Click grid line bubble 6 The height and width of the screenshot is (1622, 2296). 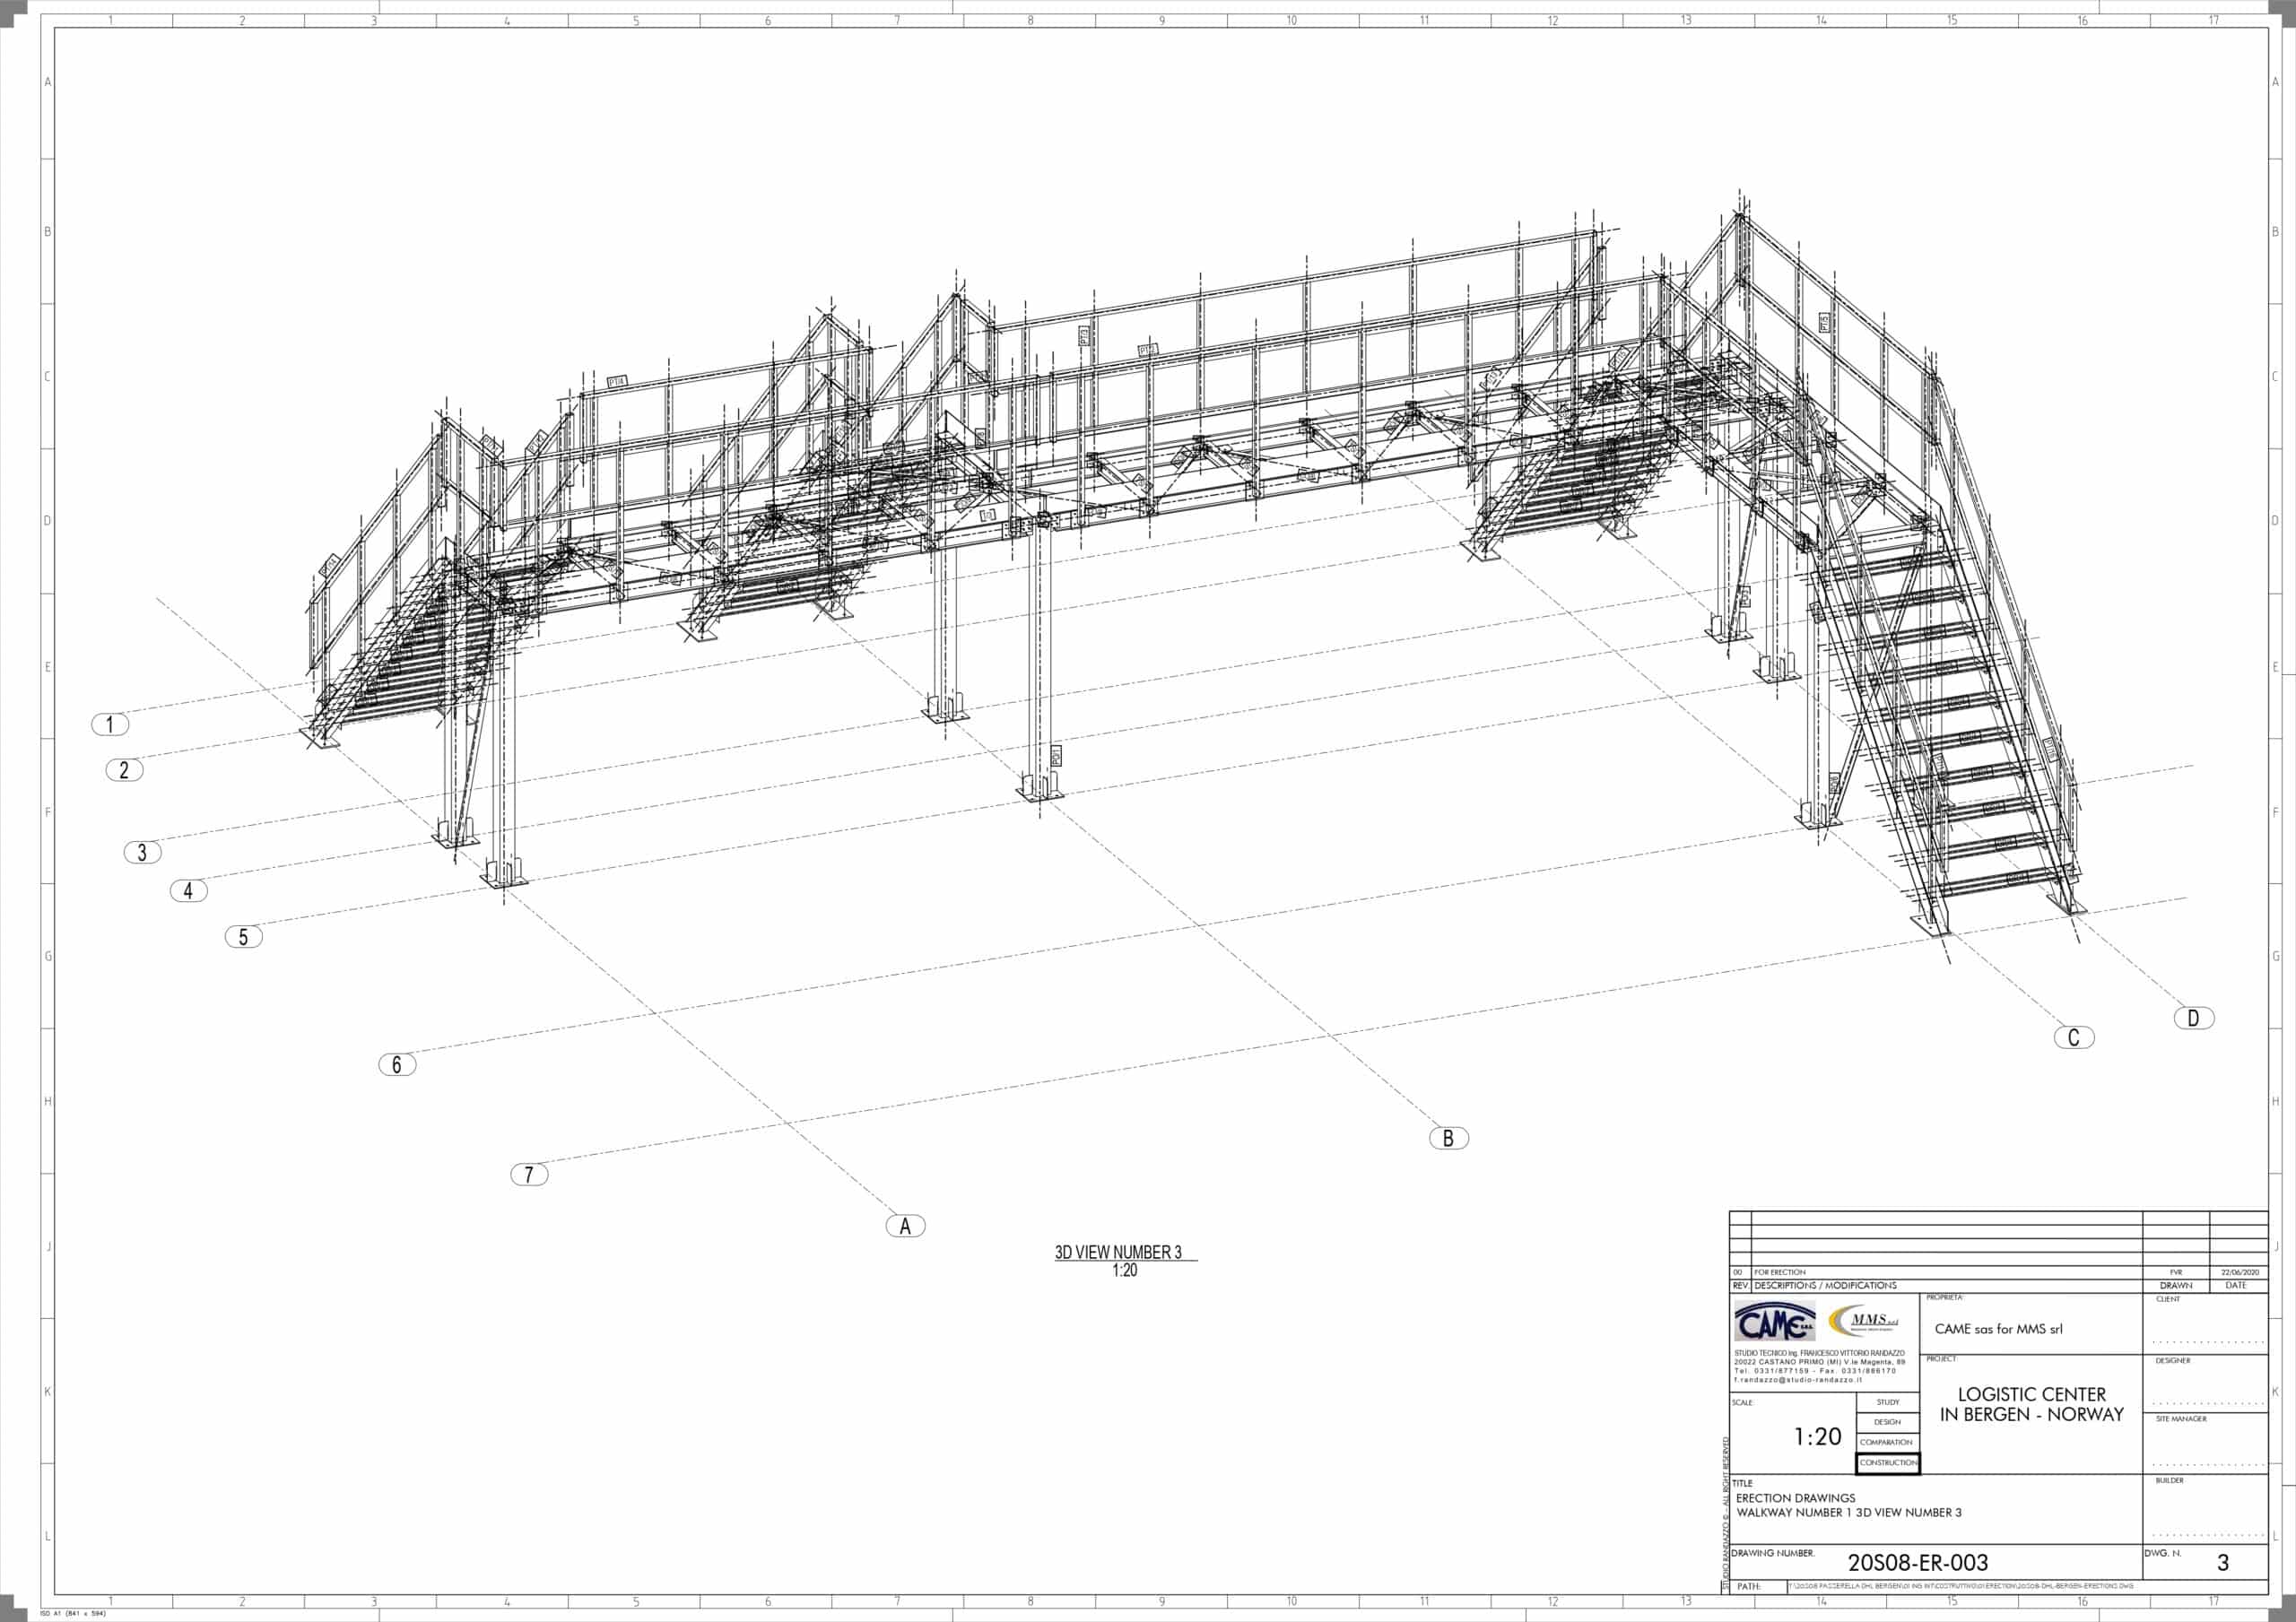(x=397, y=1064)
